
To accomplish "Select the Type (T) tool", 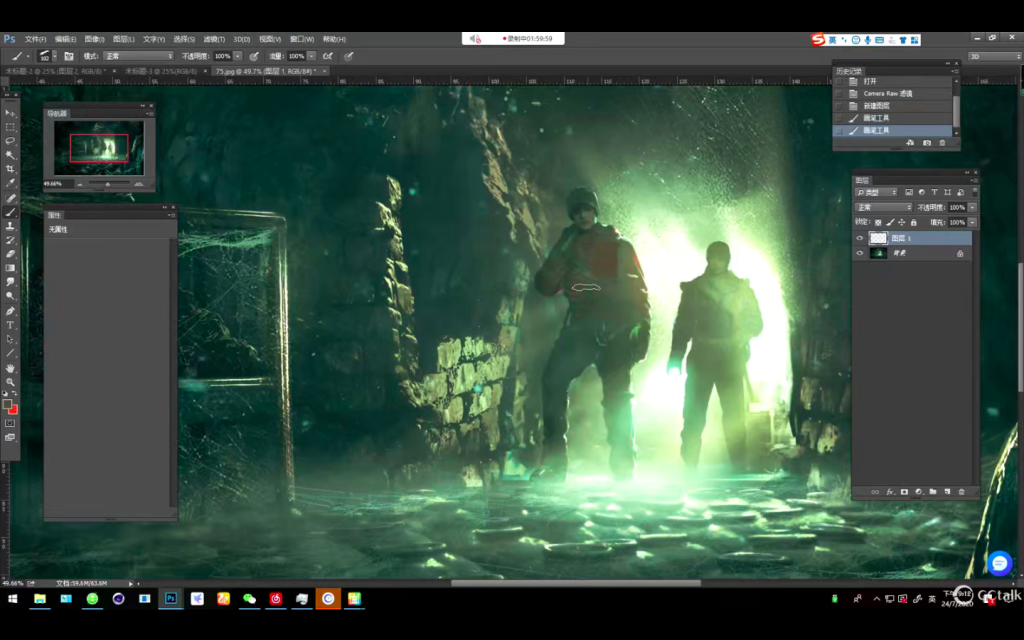I will (11, 325).
